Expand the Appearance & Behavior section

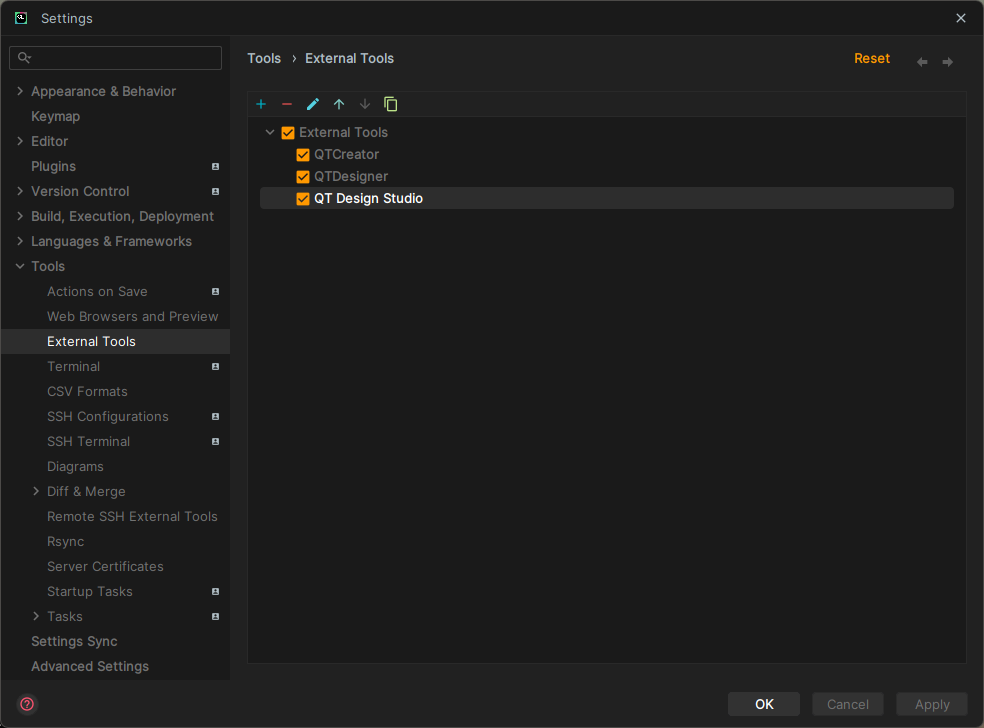tap(20, 91)
